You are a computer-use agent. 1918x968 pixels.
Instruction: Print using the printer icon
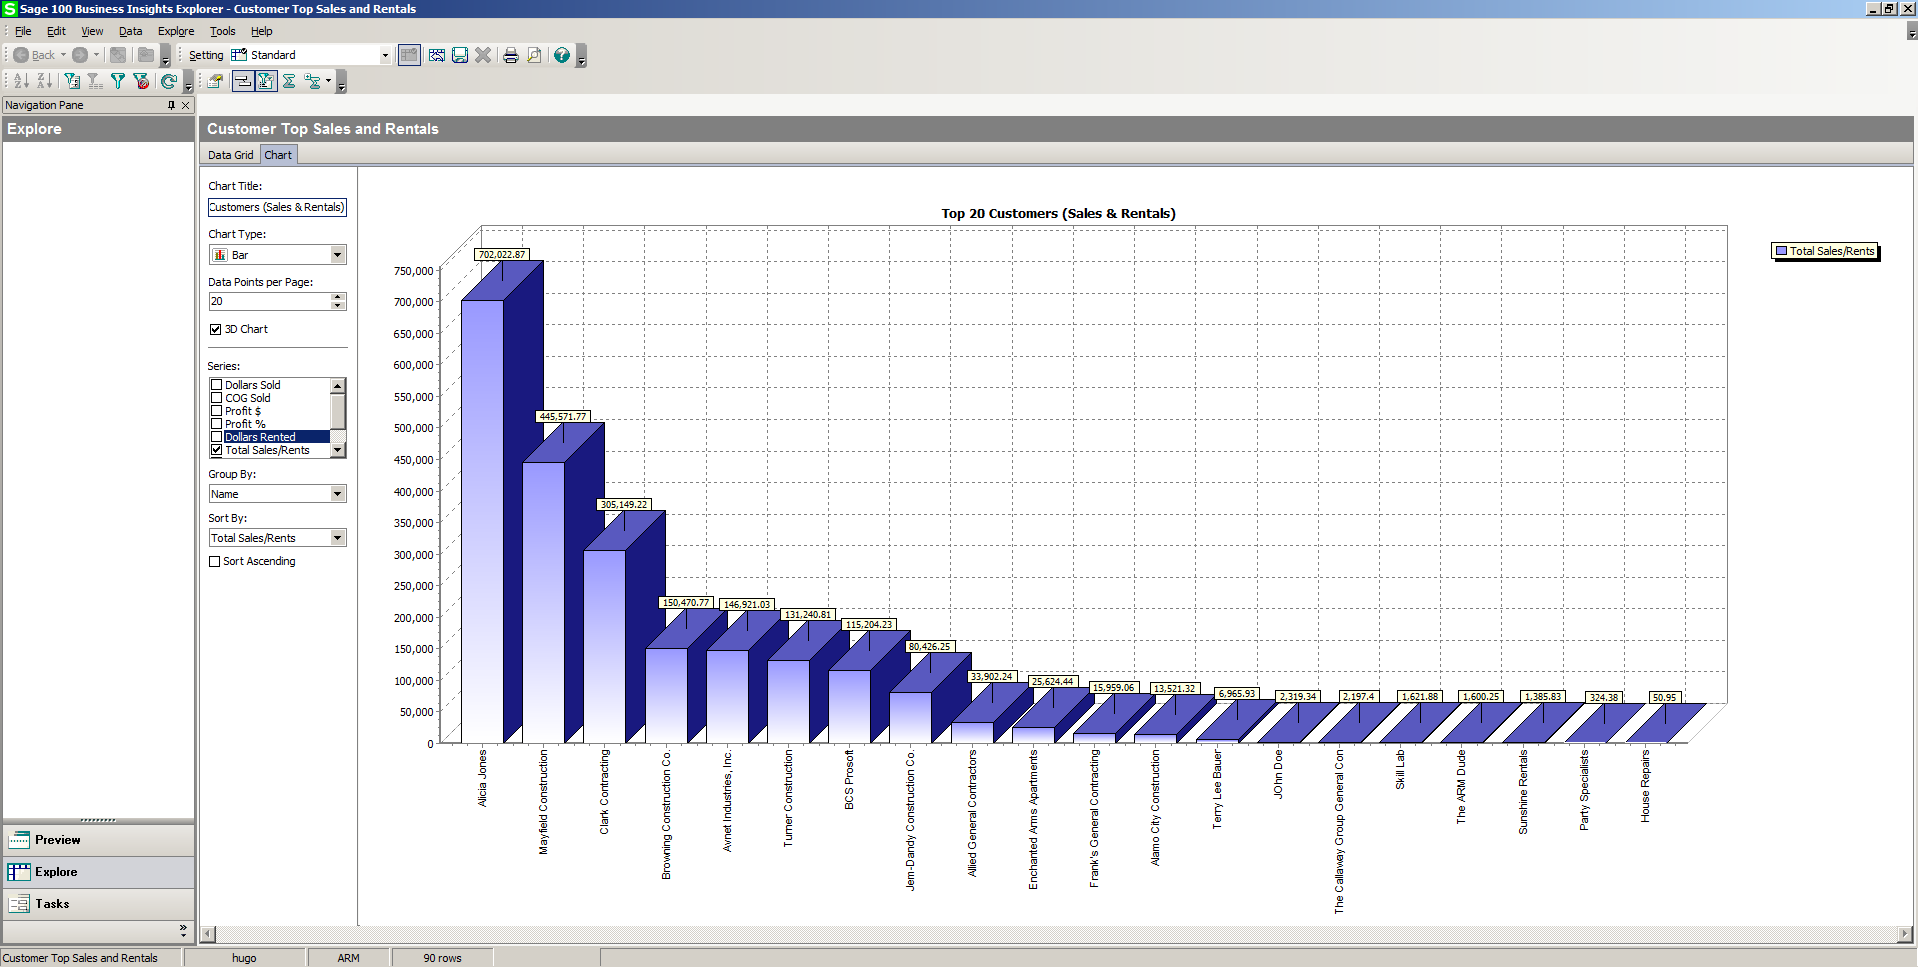click(x=511, y=55)
